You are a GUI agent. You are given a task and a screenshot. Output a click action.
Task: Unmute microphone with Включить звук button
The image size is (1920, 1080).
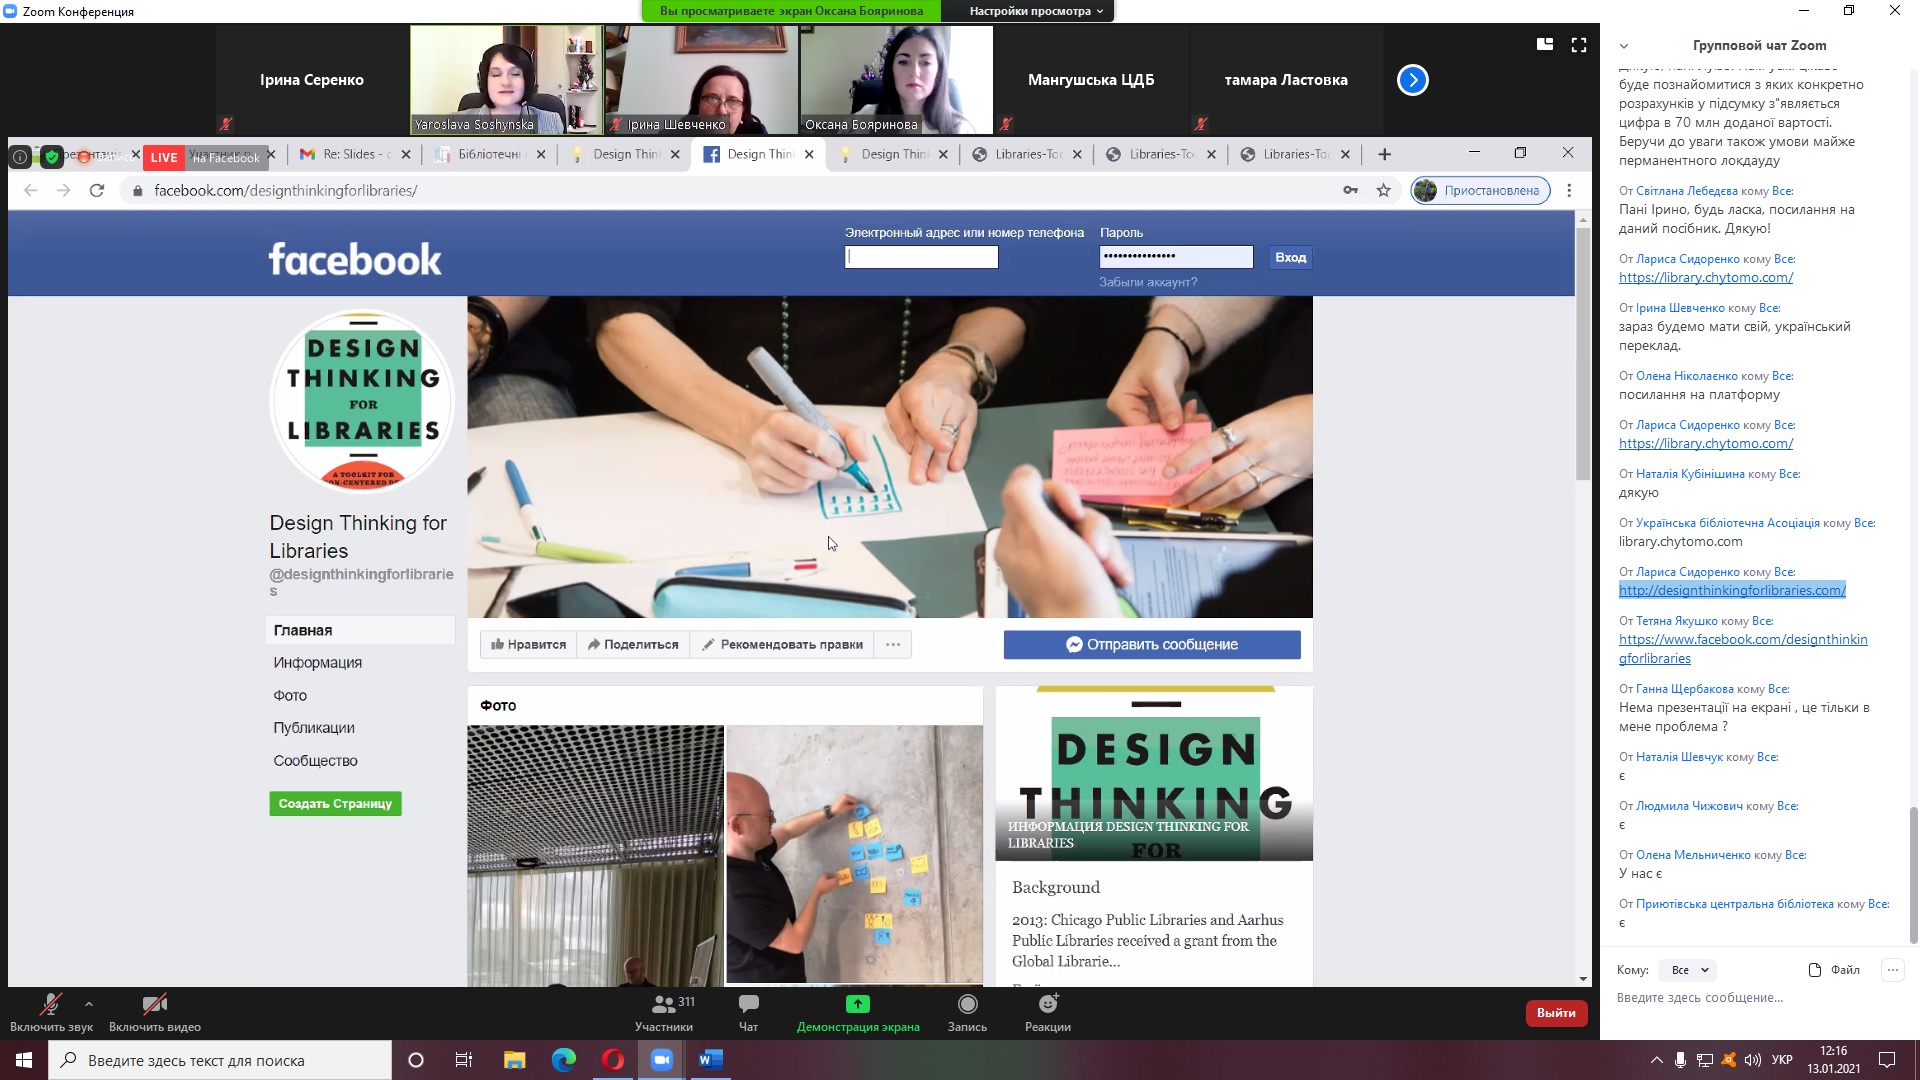tap(51, 1012)
